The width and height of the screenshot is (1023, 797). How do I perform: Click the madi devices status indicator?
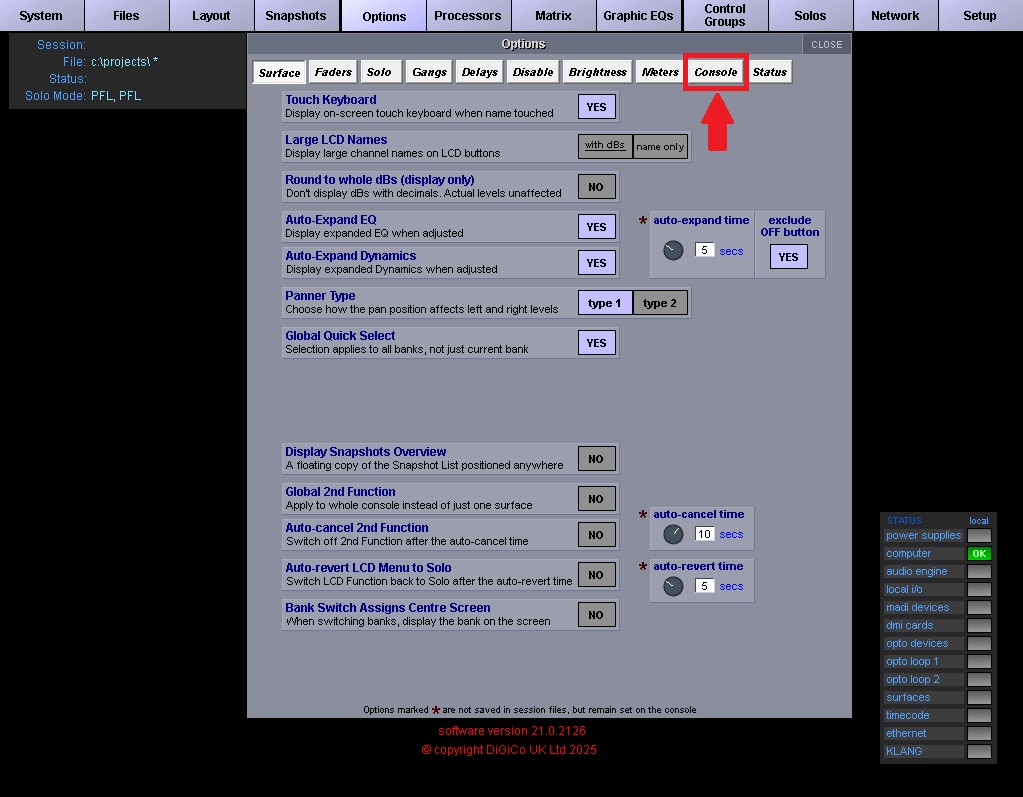tap(979, 607)
